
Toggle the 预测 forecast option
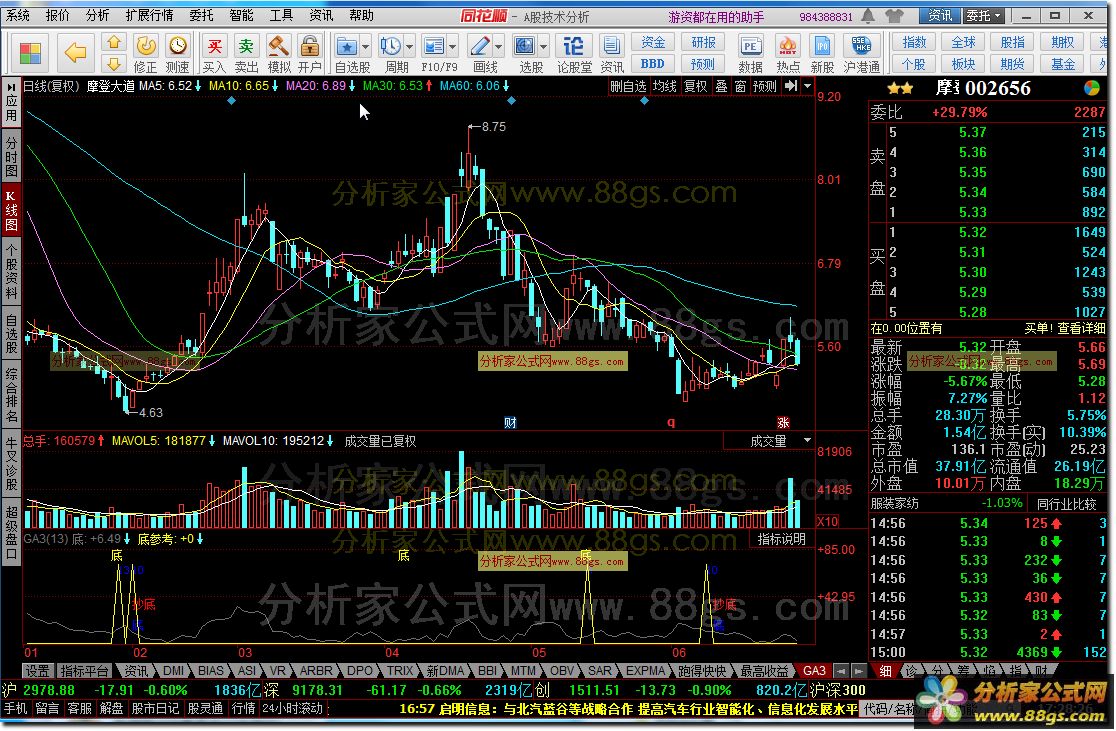(x=765, y=86)
